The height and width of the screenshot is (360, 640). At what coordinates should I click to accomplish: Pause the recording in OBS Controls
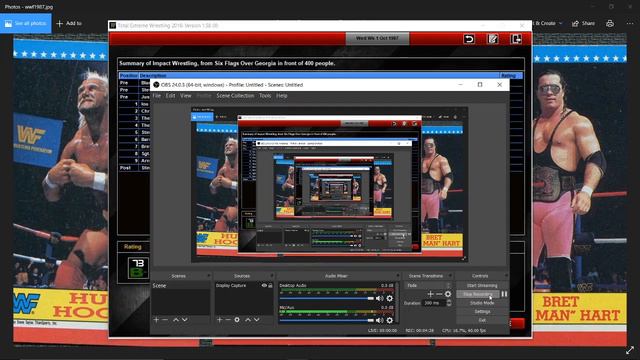pos(504,294)
